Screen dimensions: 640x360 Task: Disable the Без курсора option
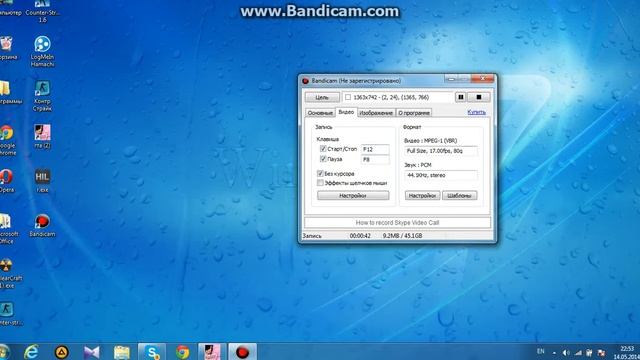[x=320, y=173]
